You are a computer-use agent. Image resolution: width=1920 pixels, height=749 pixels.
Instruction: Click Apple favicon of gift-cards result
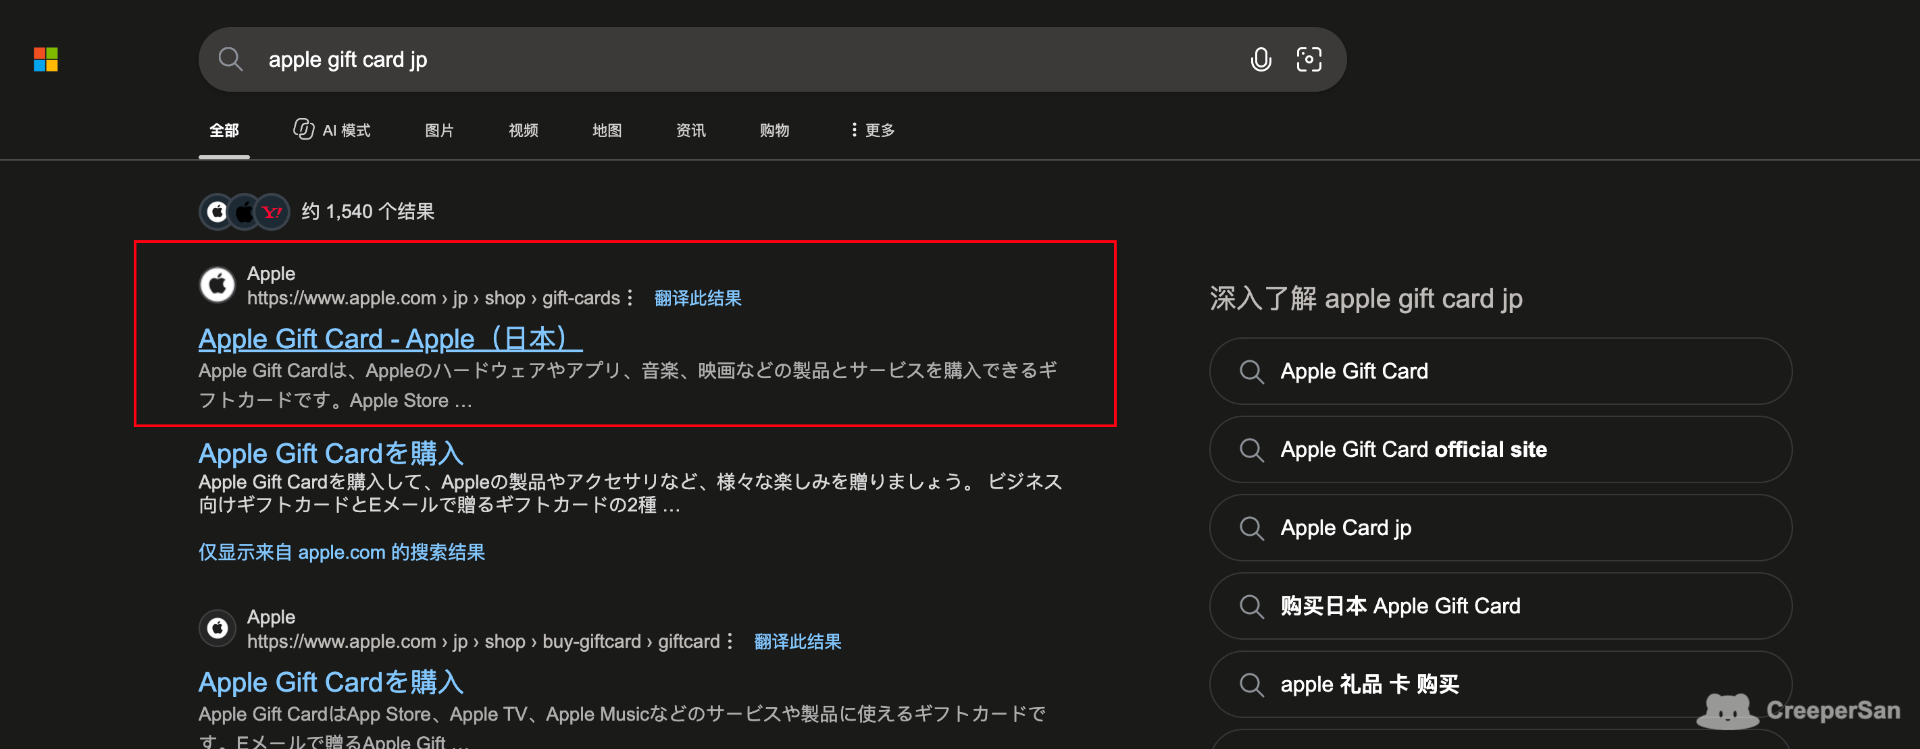point(217,285)
